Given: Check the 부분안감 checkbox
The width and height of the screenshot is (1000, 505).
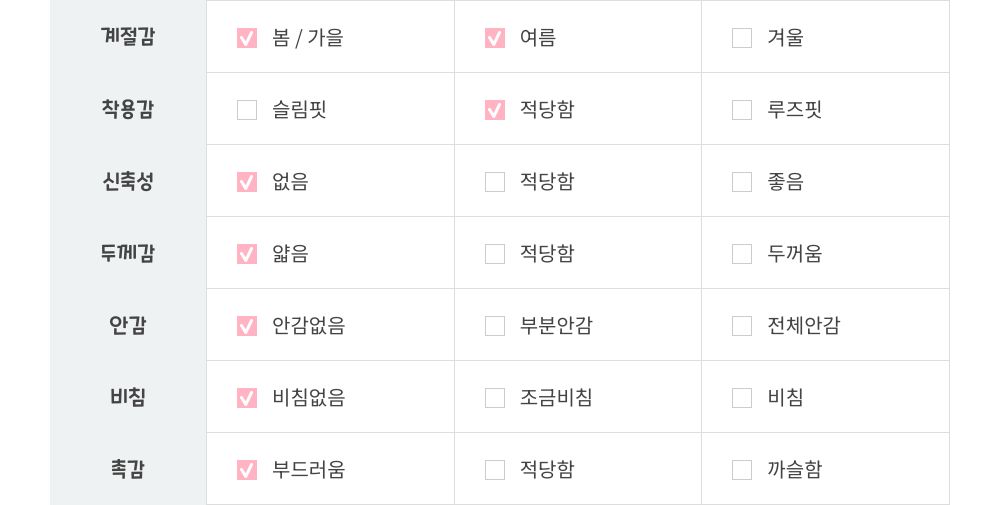Looking at the screenshot, I should (x=495, y=326).
